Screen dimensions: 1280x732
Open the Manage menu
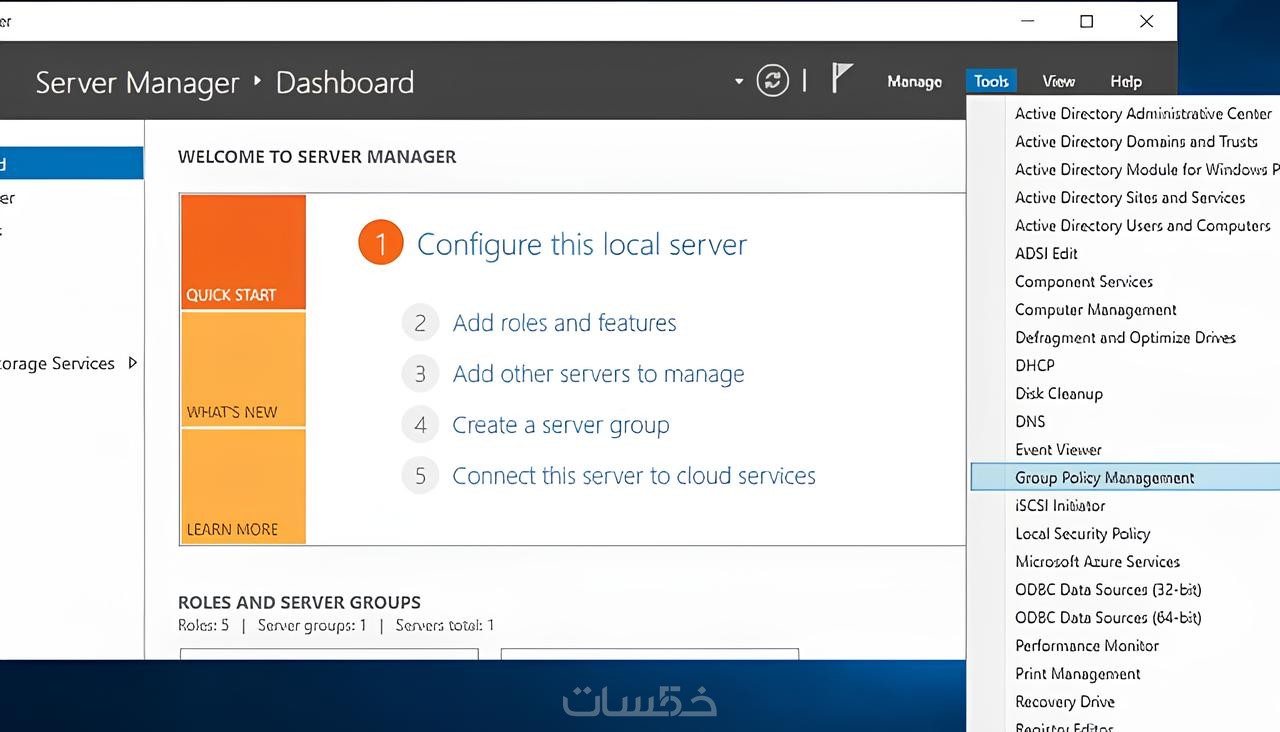tap(914, 82)
